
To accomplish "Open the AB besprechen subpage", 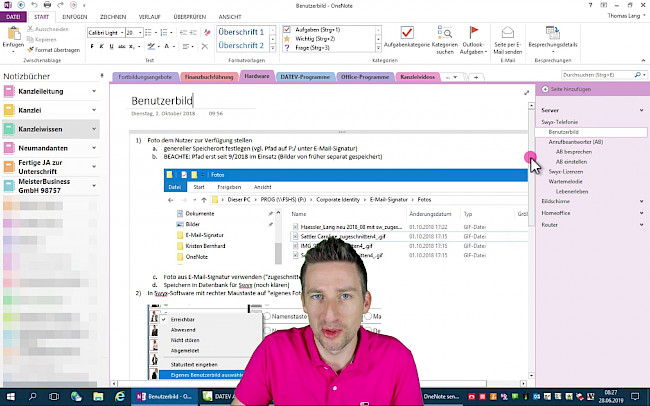I will click(571, 152).
